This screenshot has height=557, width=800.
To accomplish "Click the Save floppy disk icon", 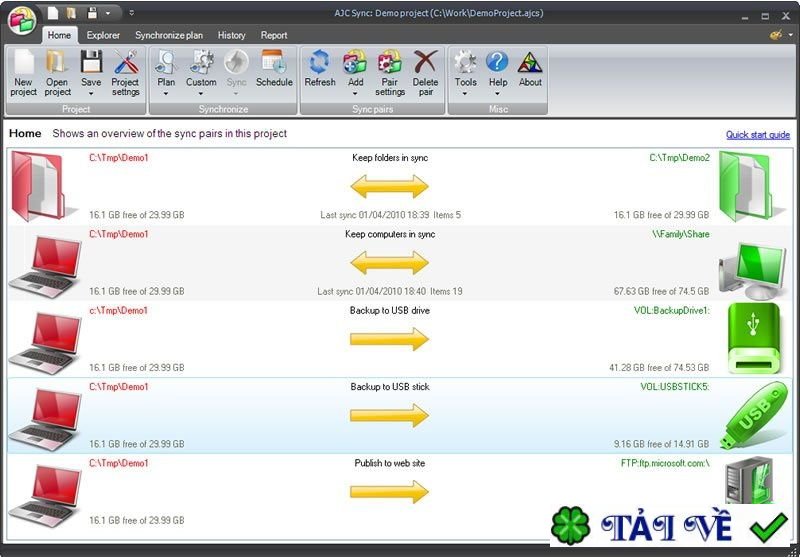I will (x=91, y=62).
